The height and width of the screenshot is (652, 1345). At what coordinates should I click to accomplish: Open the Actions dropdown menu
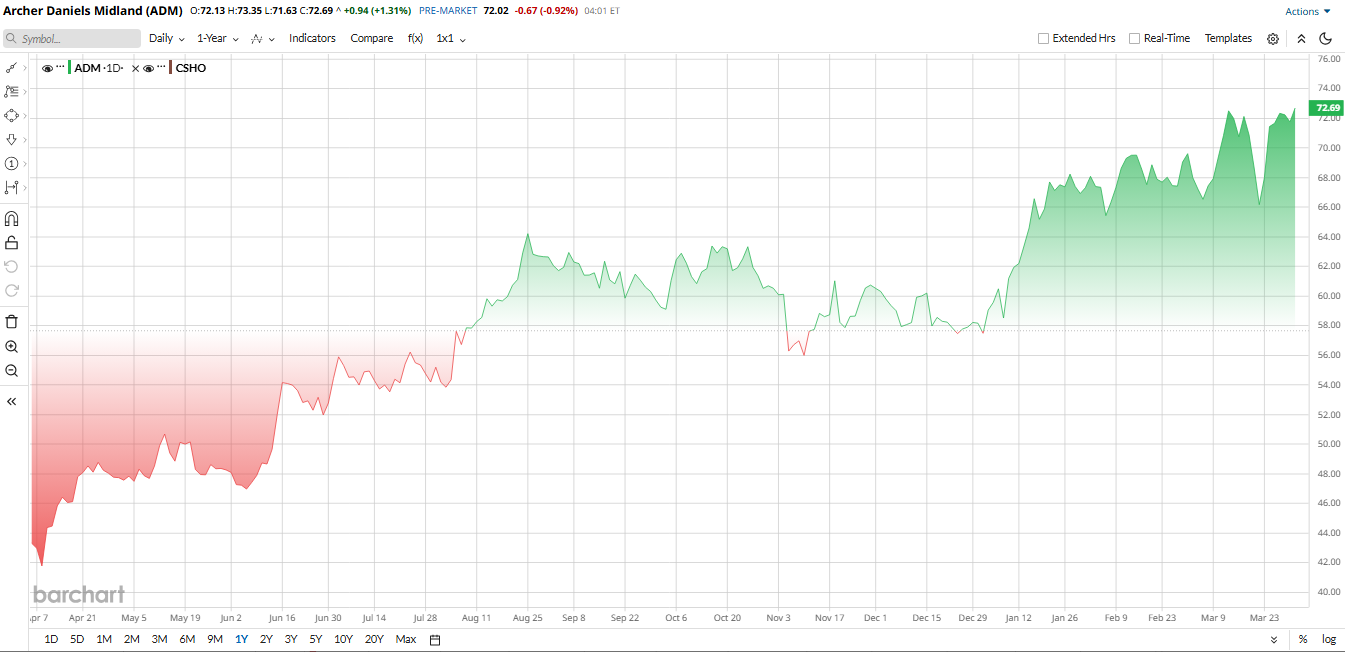[1308, 12]
